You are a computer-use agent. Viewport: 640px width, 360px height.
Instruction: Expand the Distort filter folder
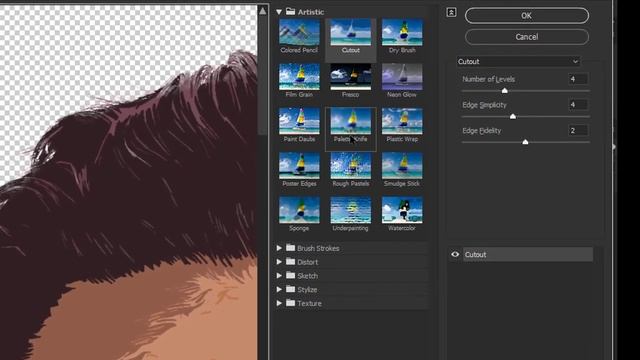click(x=279, y=262)
